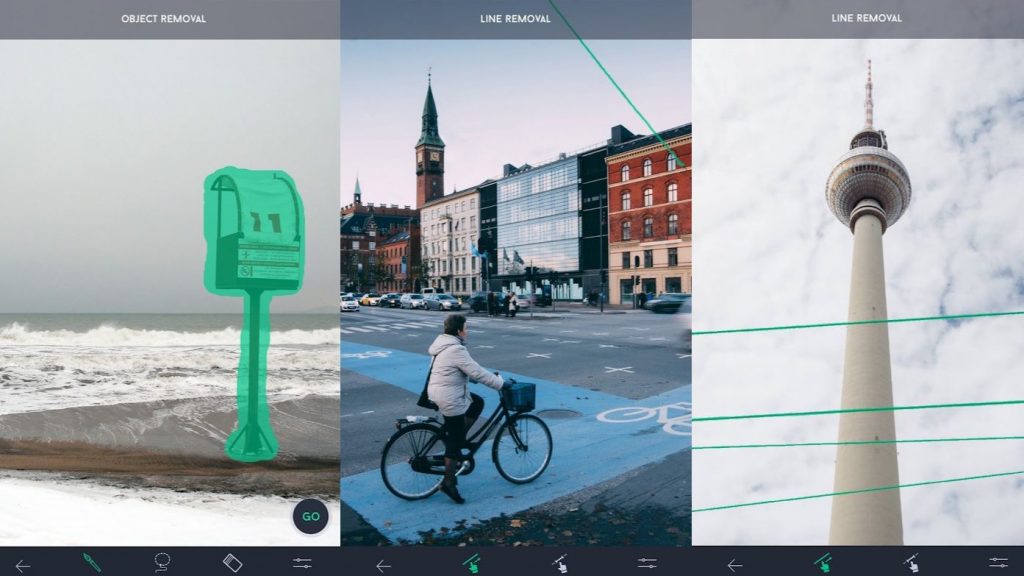
Task: Select the green line remover tool in the TV tower panel
Action: coord(823,563)
